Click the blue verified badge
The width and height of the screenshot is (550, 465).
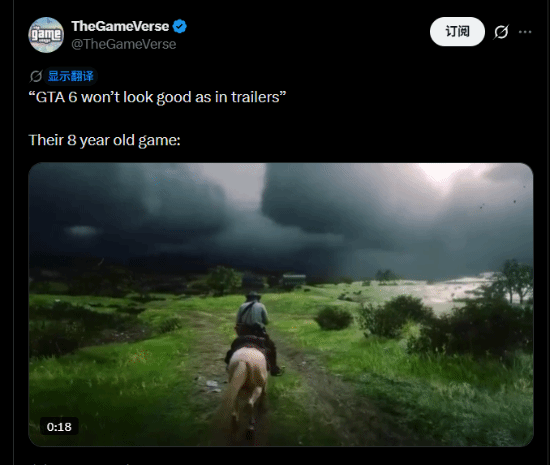click(180, 26)
